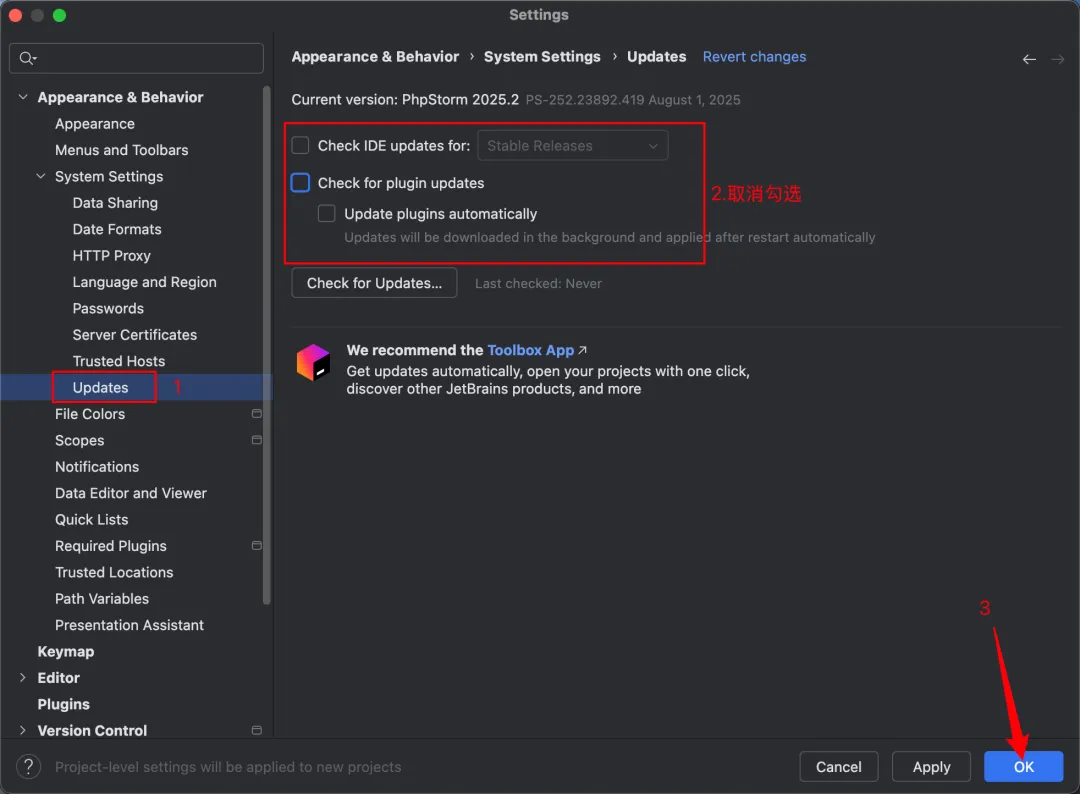Open the Stable Releases dropdown
The image size is (1080, 794).
[572, 145]
